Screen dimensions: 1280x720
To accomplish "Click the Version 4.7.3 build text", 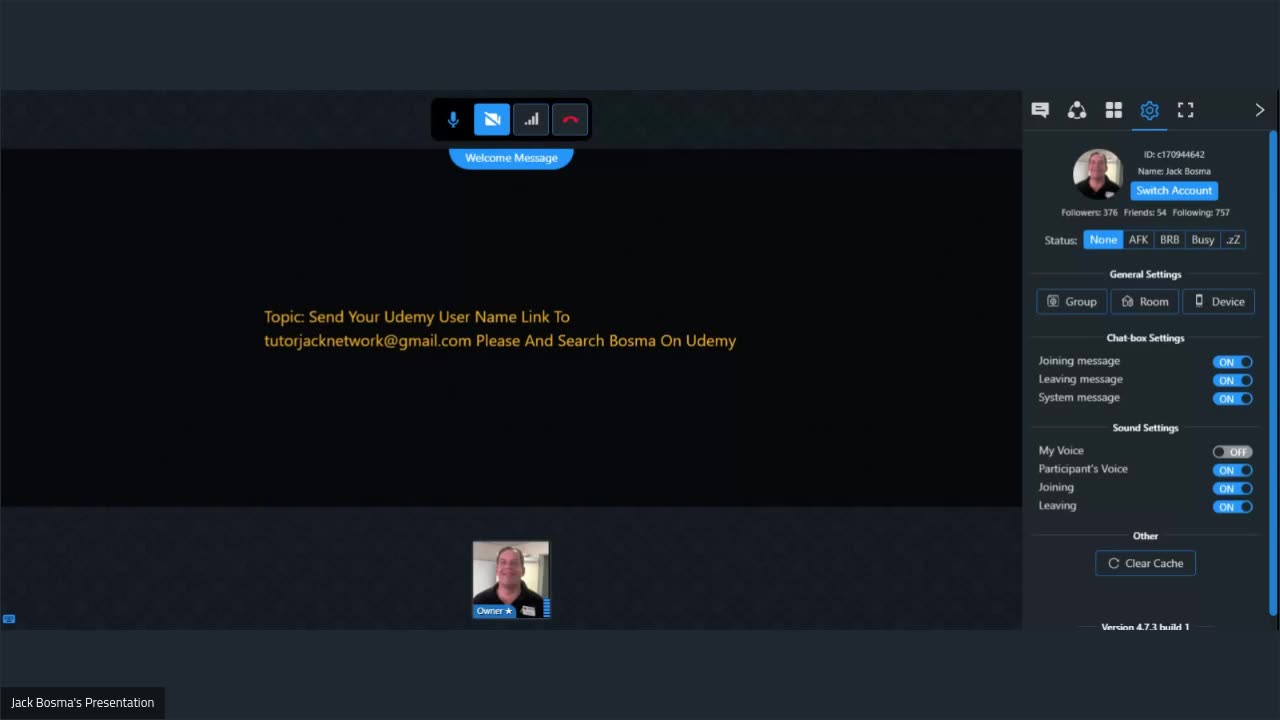I will 1145,627.
